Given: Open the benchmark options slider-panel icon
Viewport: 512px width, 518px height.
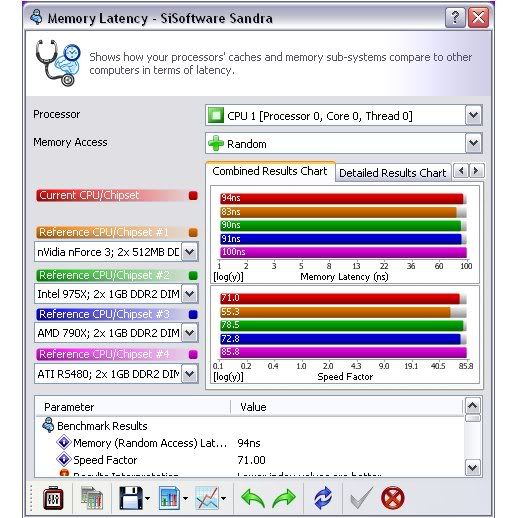Looking at the screenshot, I should (x=53, y=498).
